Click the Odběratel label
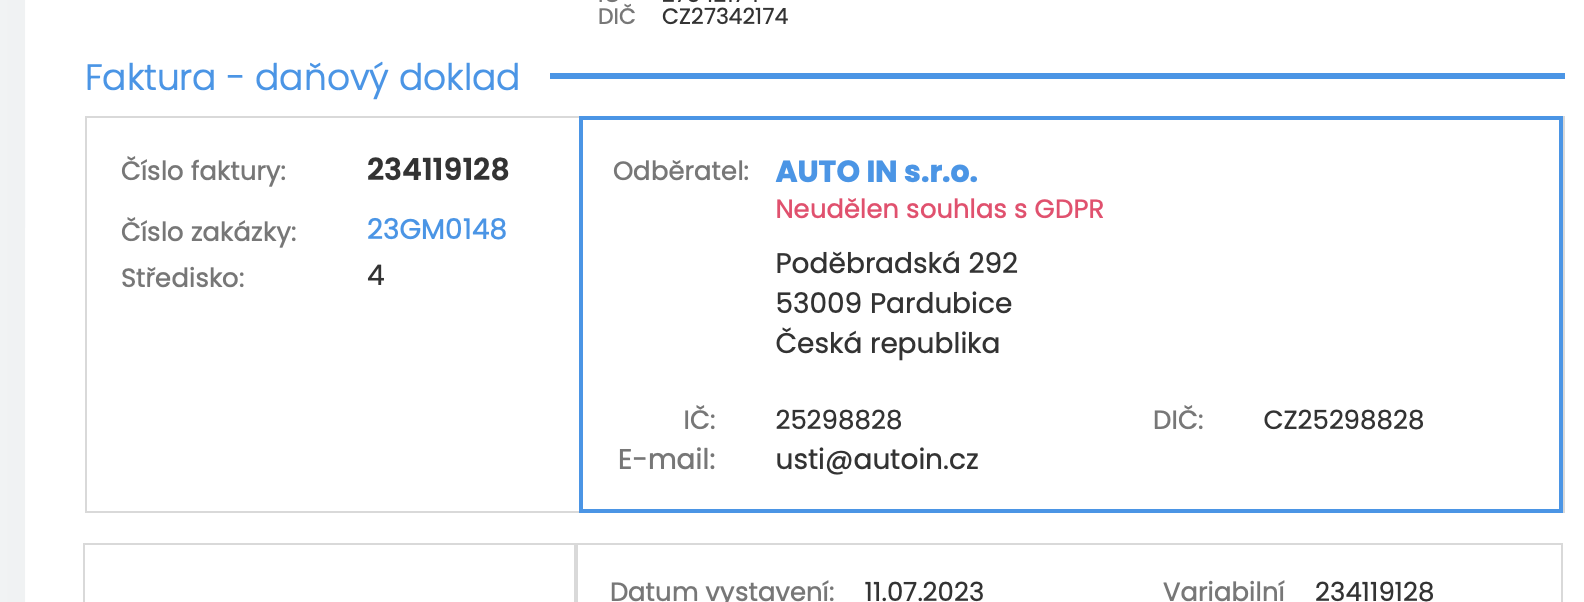The width and height of the screenshot is (1584, 602). pos(680,171)
